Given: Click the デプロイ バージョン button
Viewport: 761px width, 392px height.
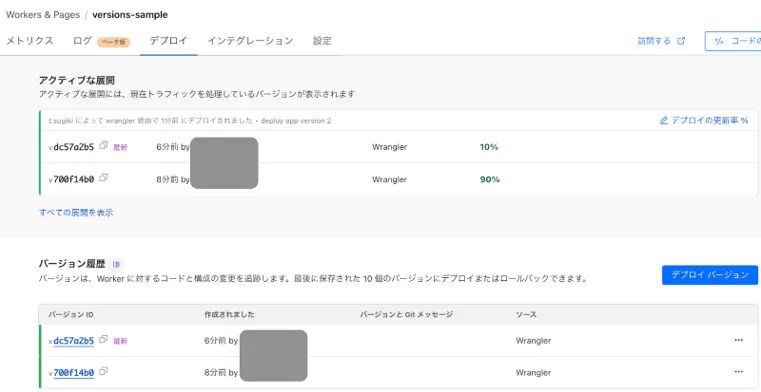Looking at the screenshot, I should pos(710,275).
